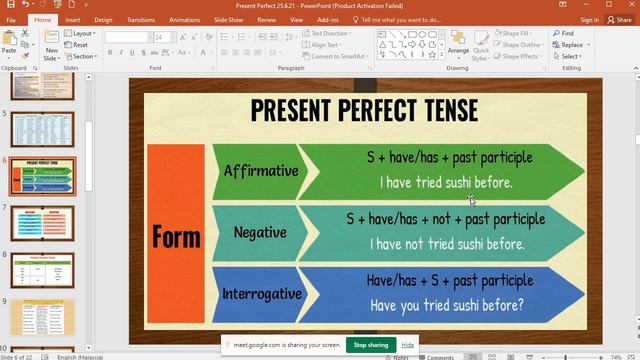640x360 pixels.
Task: Increase the font size
Action: tap(183, 37)
